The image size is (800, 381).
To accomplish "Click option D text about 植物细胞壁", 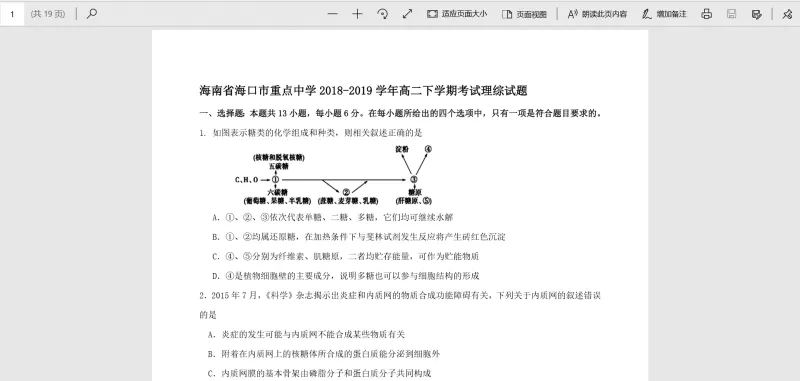I will [x=345, y=276].
